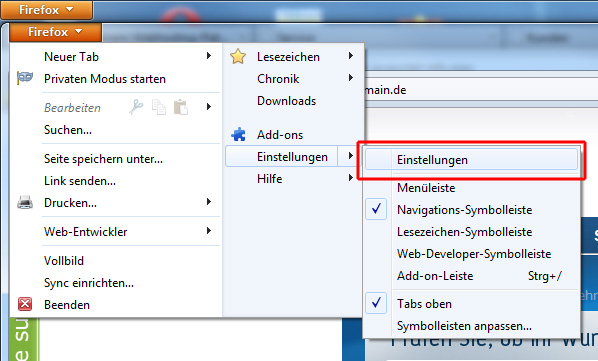Expand the Bearbeiten submenu arrow

click(x=209, y=107)
